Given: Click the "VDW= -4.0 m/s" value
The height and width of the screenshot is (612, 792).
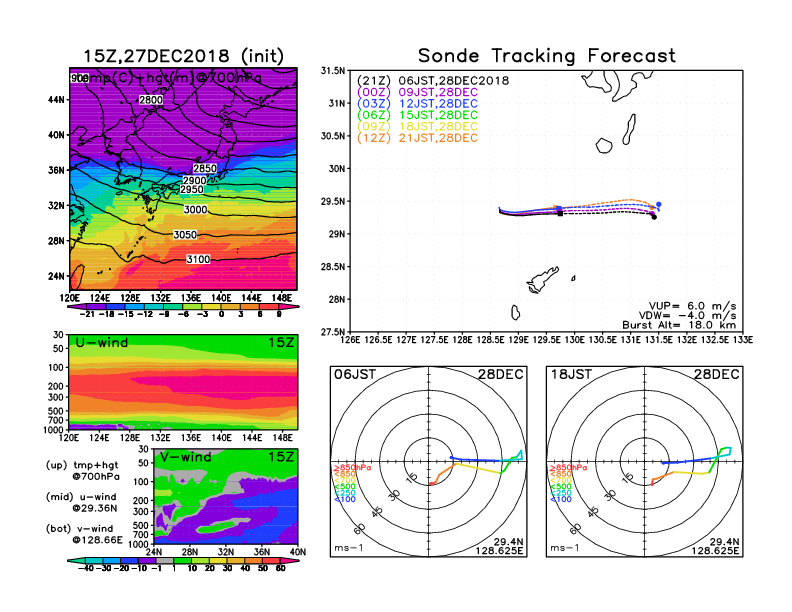Looking at the screenshot, I should pos(689,316).
